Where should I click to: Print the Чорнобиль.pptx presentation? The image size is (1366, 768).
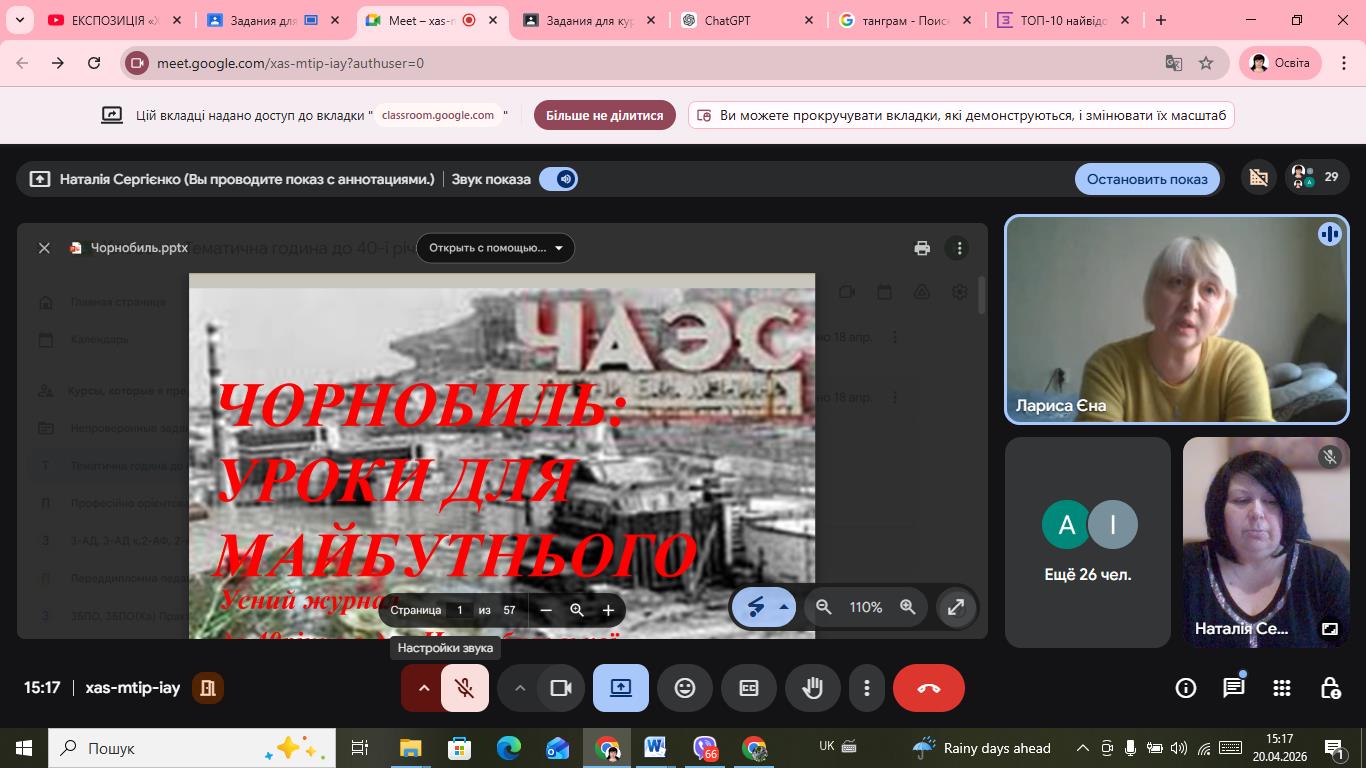point(922,248)
